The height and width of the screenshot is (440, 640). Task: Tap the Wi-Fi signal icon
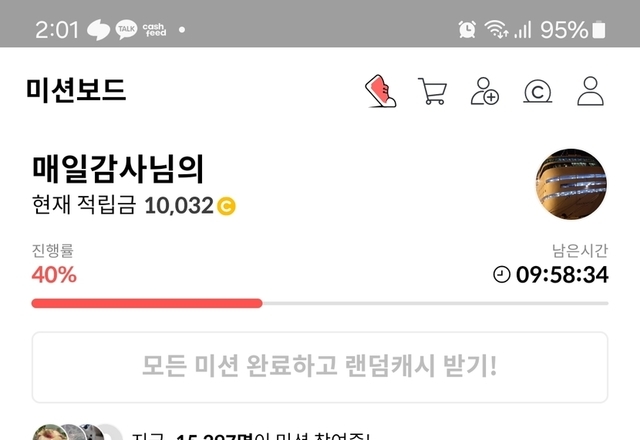(496, 29)
